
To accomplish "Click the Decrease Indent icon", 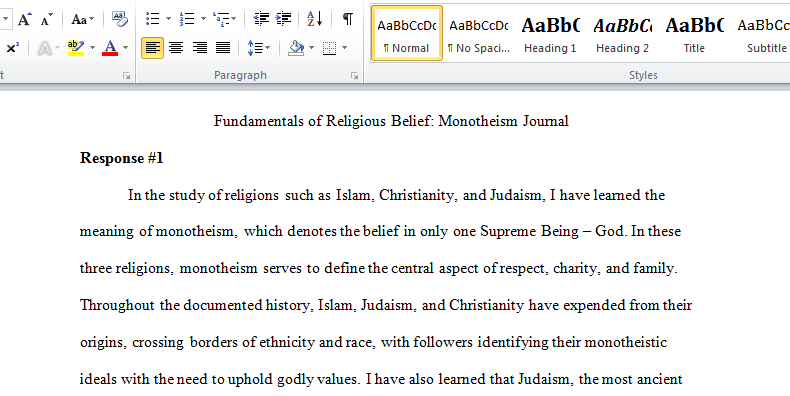I will pos(261,19).
